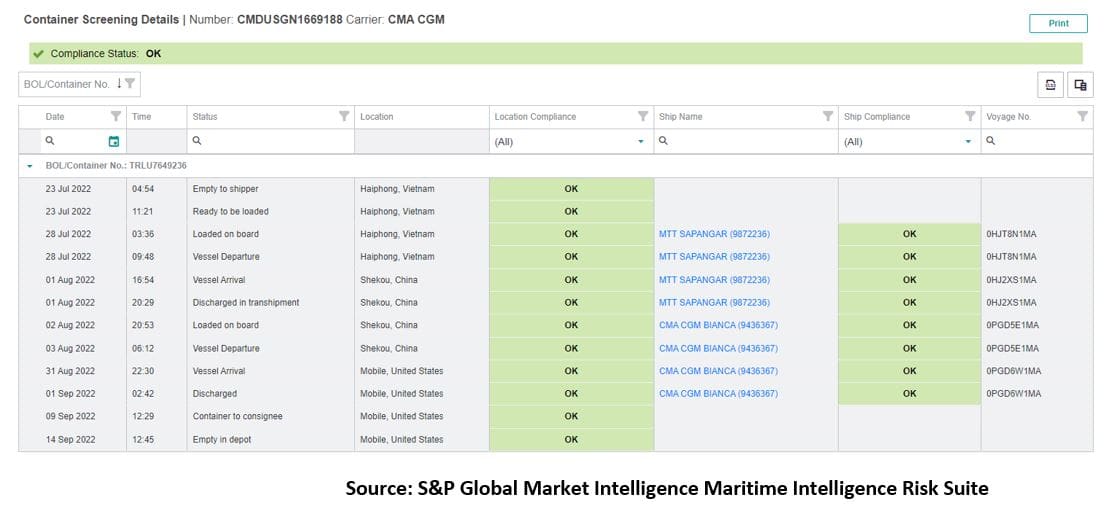1120x516 pixels.
Task: Sort by the Location column header
Action: click(x=377, y=117)
